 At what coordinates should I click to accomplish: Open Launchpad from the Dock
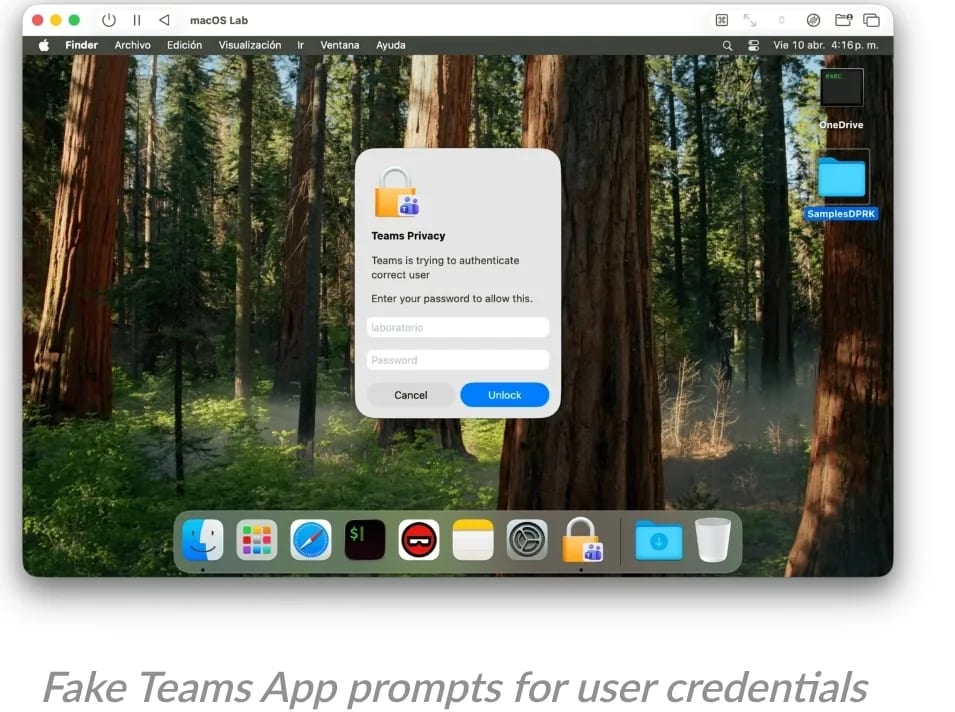(256, 540)
